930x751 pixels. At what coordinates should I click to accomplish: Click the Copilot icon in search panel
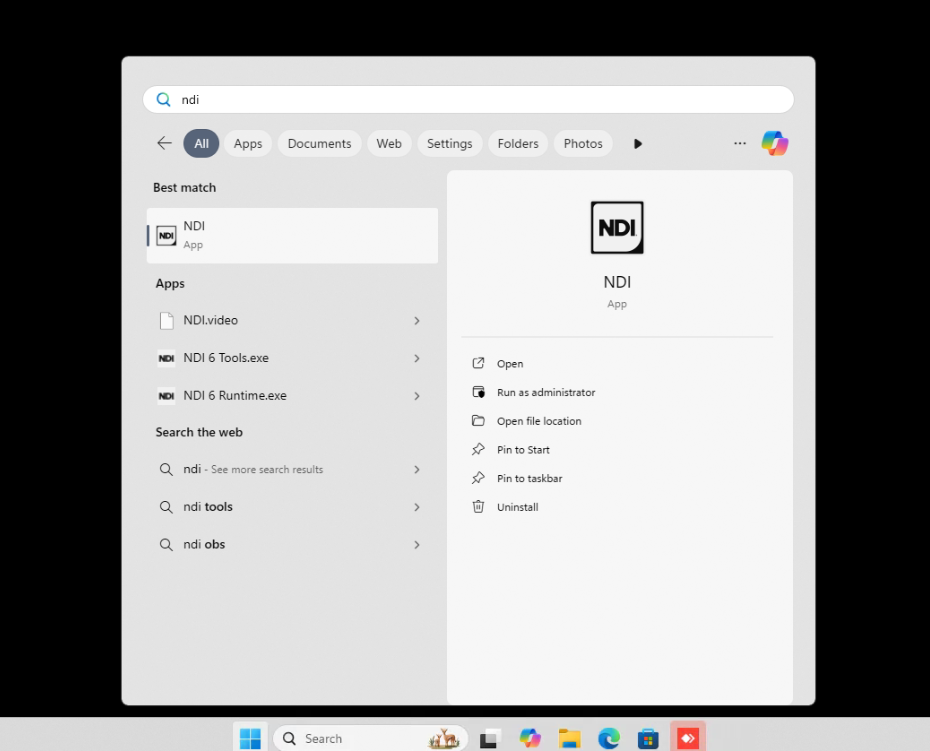774,143
